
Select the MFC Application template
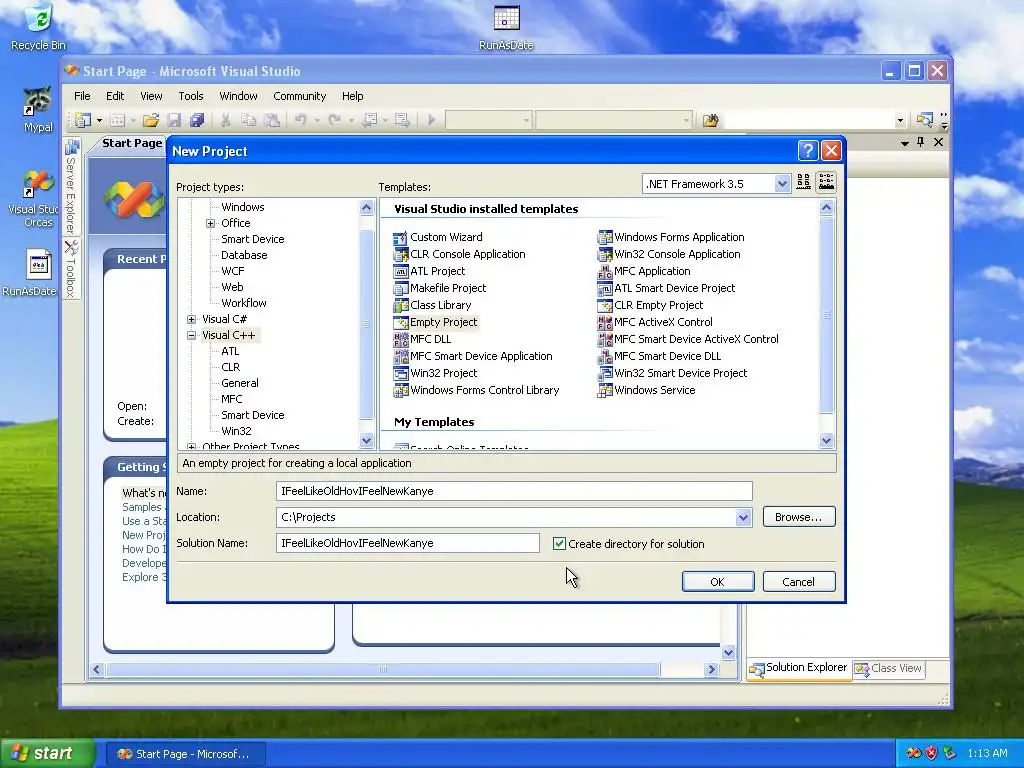[644, 271]
